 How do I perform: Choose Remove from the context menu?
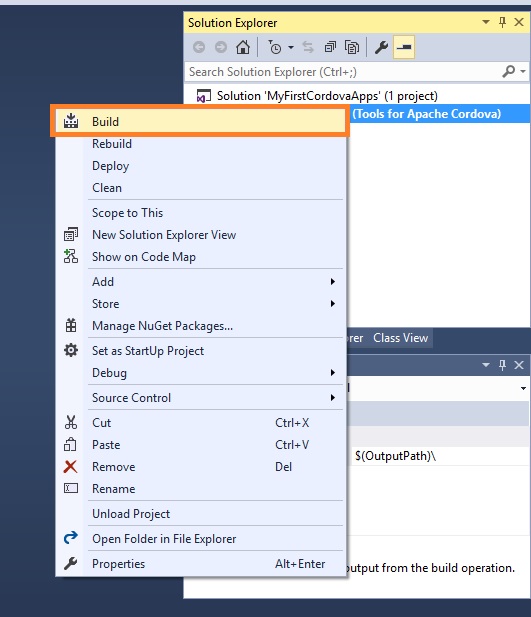coord(200,467)
